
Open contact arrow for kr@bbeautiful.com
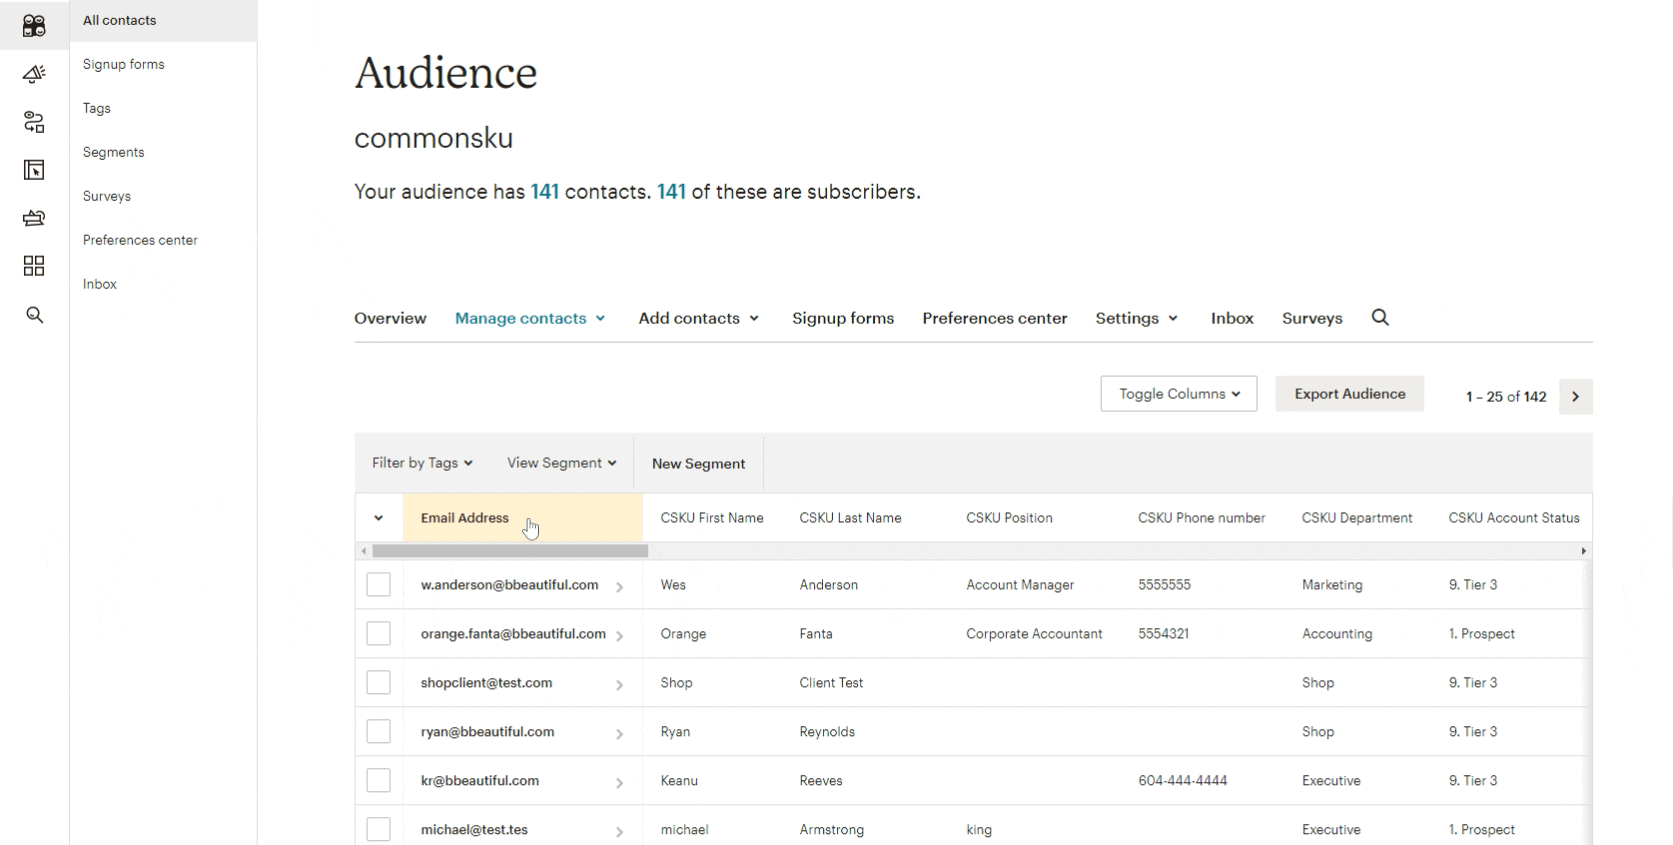pyautogui.click(x=619, y=783)
